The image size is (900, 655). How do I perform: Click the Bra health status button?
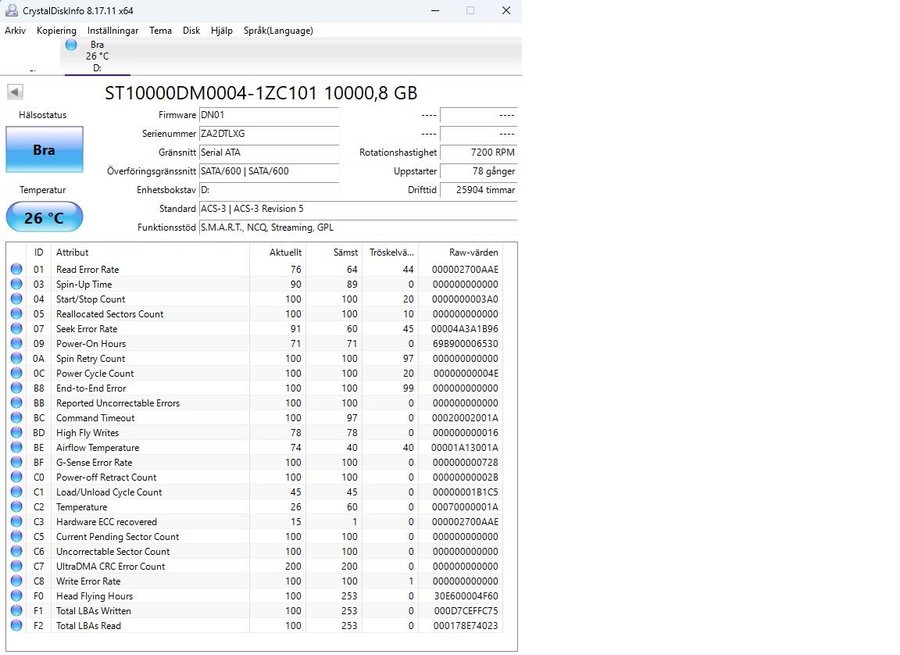[44, 150]
